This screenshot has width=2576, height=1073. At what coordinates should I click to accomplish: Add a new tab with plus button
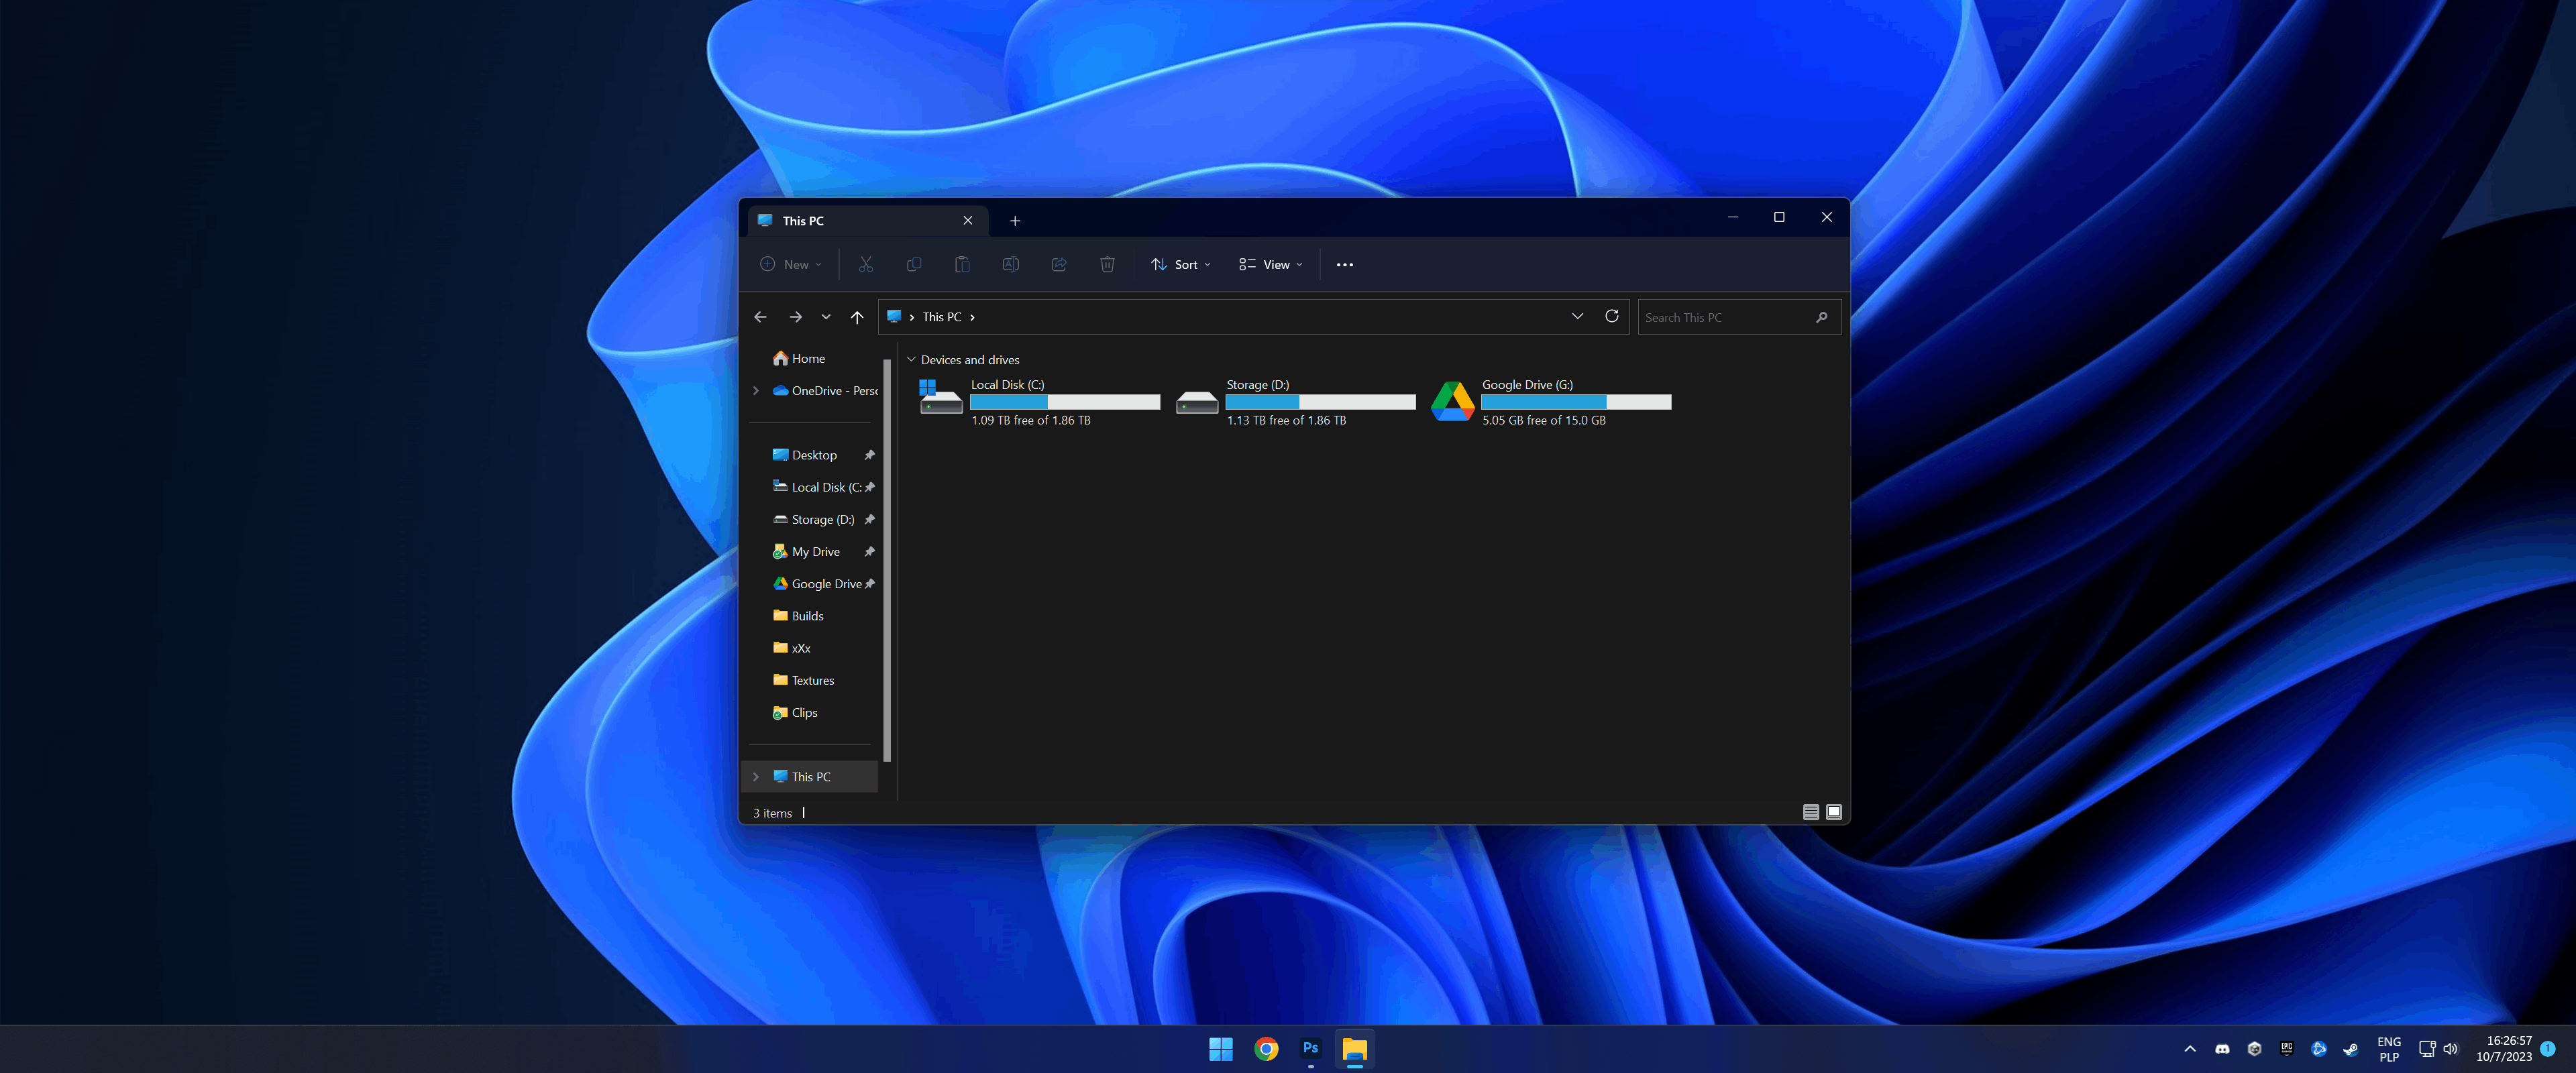pos(1014,221)
